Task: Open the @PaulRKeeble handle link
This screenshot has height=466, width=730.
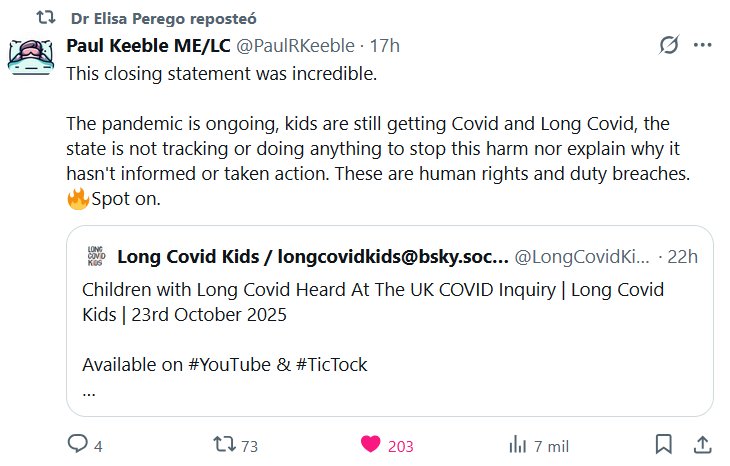Action: pos(296,46)
